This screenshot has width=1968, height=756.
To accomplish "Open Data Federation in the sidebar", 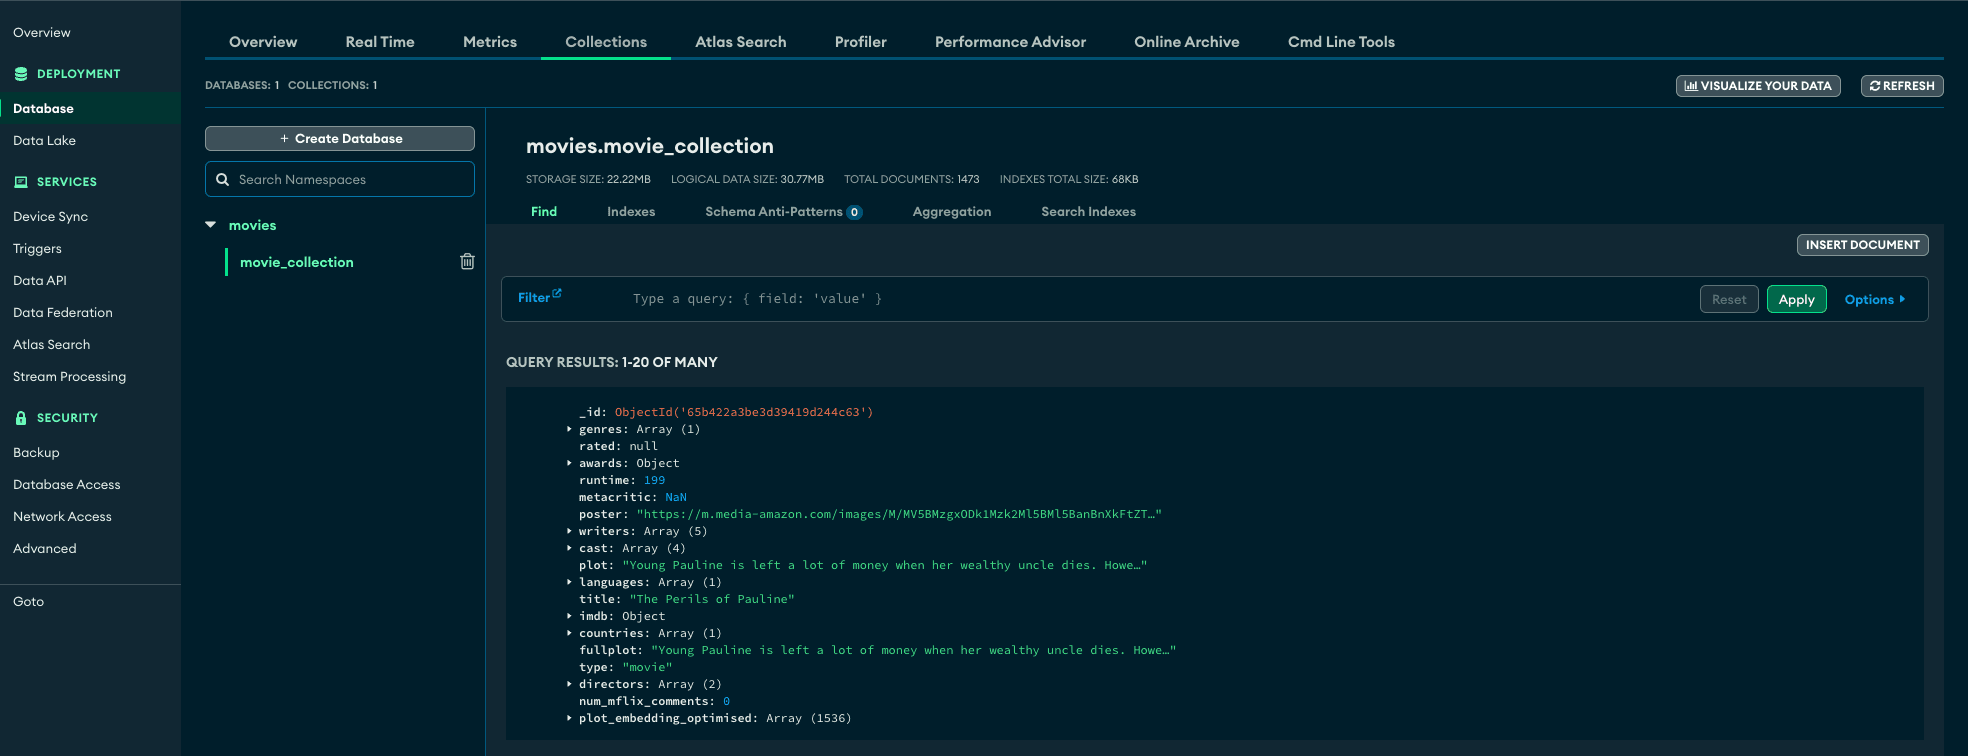I will pos(63,313).
